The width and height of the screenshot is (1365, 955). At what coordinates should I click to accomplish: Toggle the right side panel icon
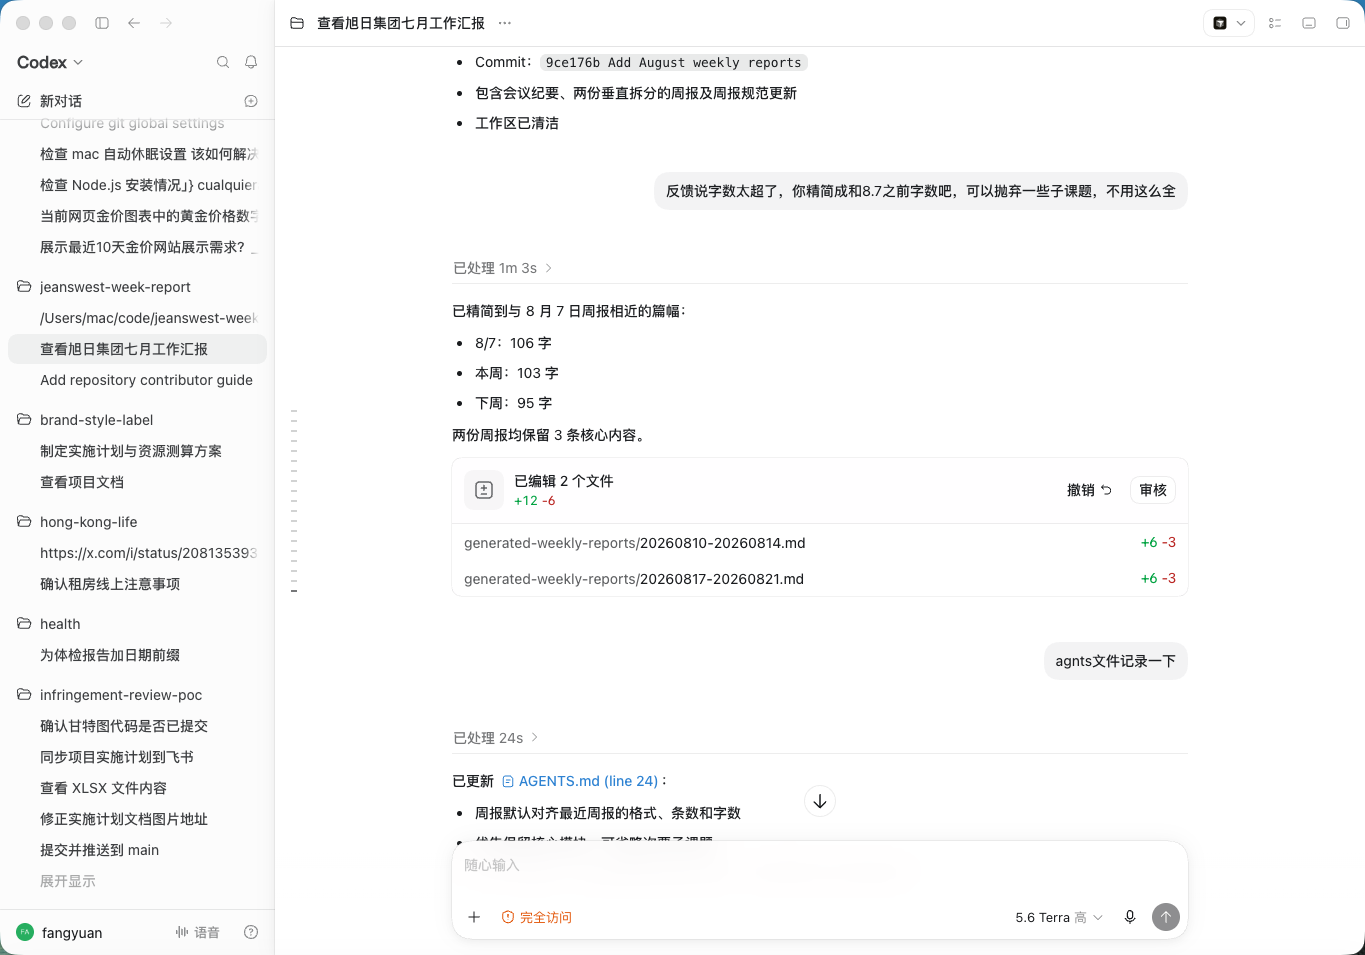pyautogui.click(x=1343, y=23)
